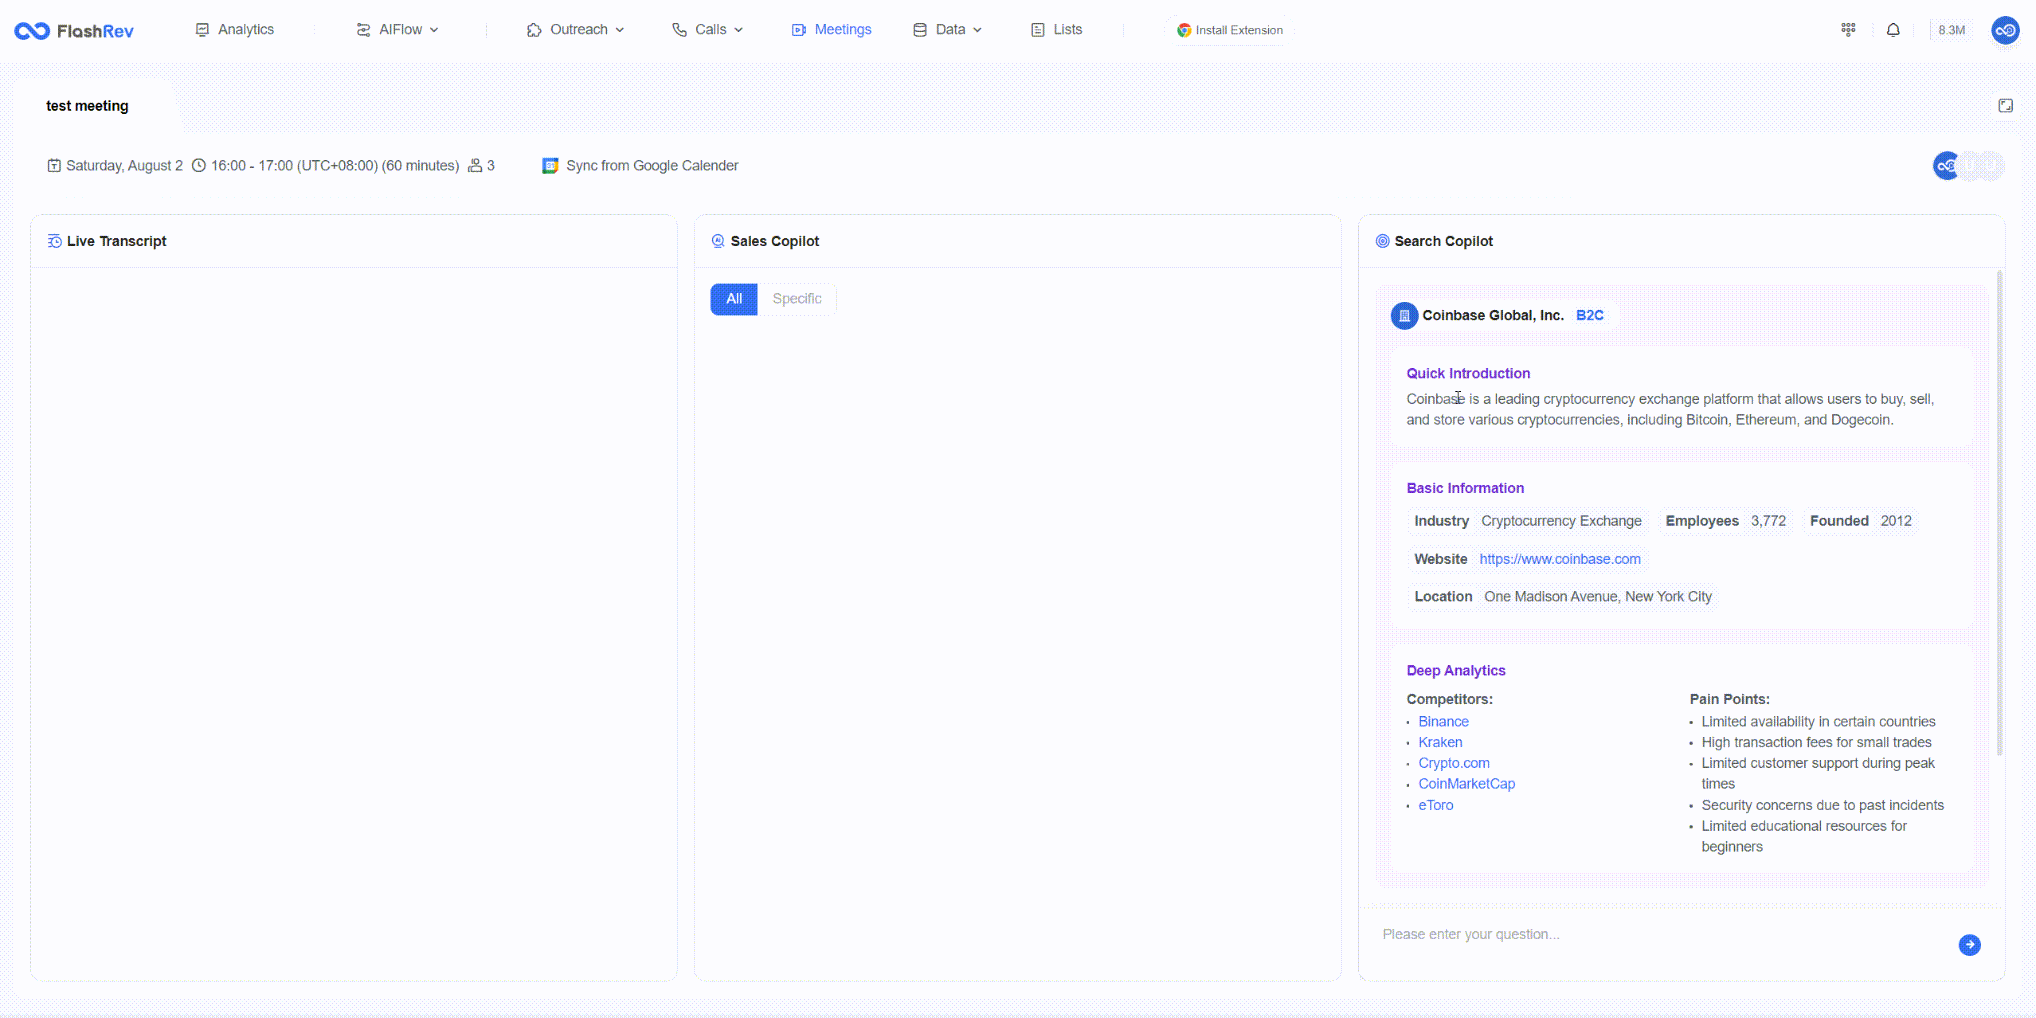Click the B2C tag
Viewport: 2036px width, 1018px height.
[x=1590, y=315]
